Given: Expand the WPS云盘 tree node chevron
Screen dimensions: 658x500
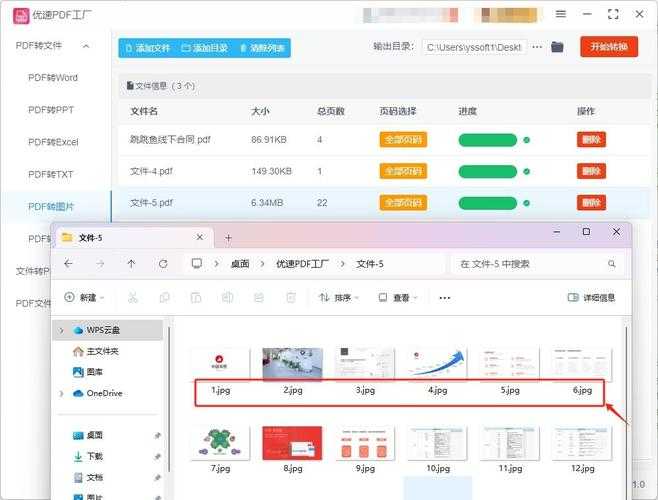Looking at the screenshot, I should (x=61, y=330).
